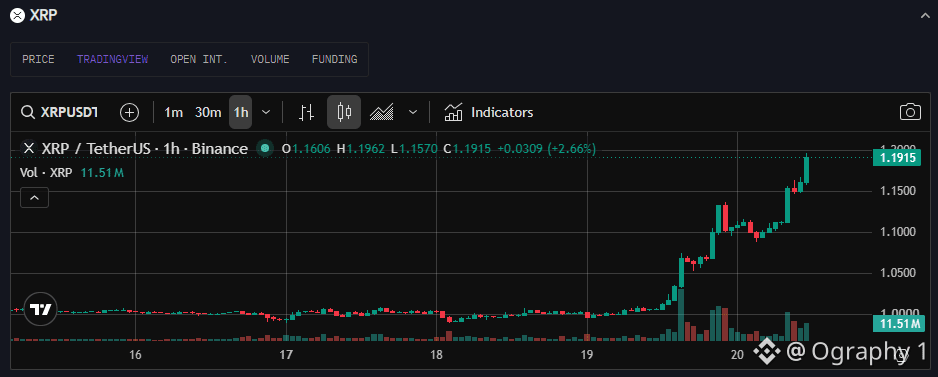
Task: Click date 20 on the time axis
Action: [x=737, y=355]
